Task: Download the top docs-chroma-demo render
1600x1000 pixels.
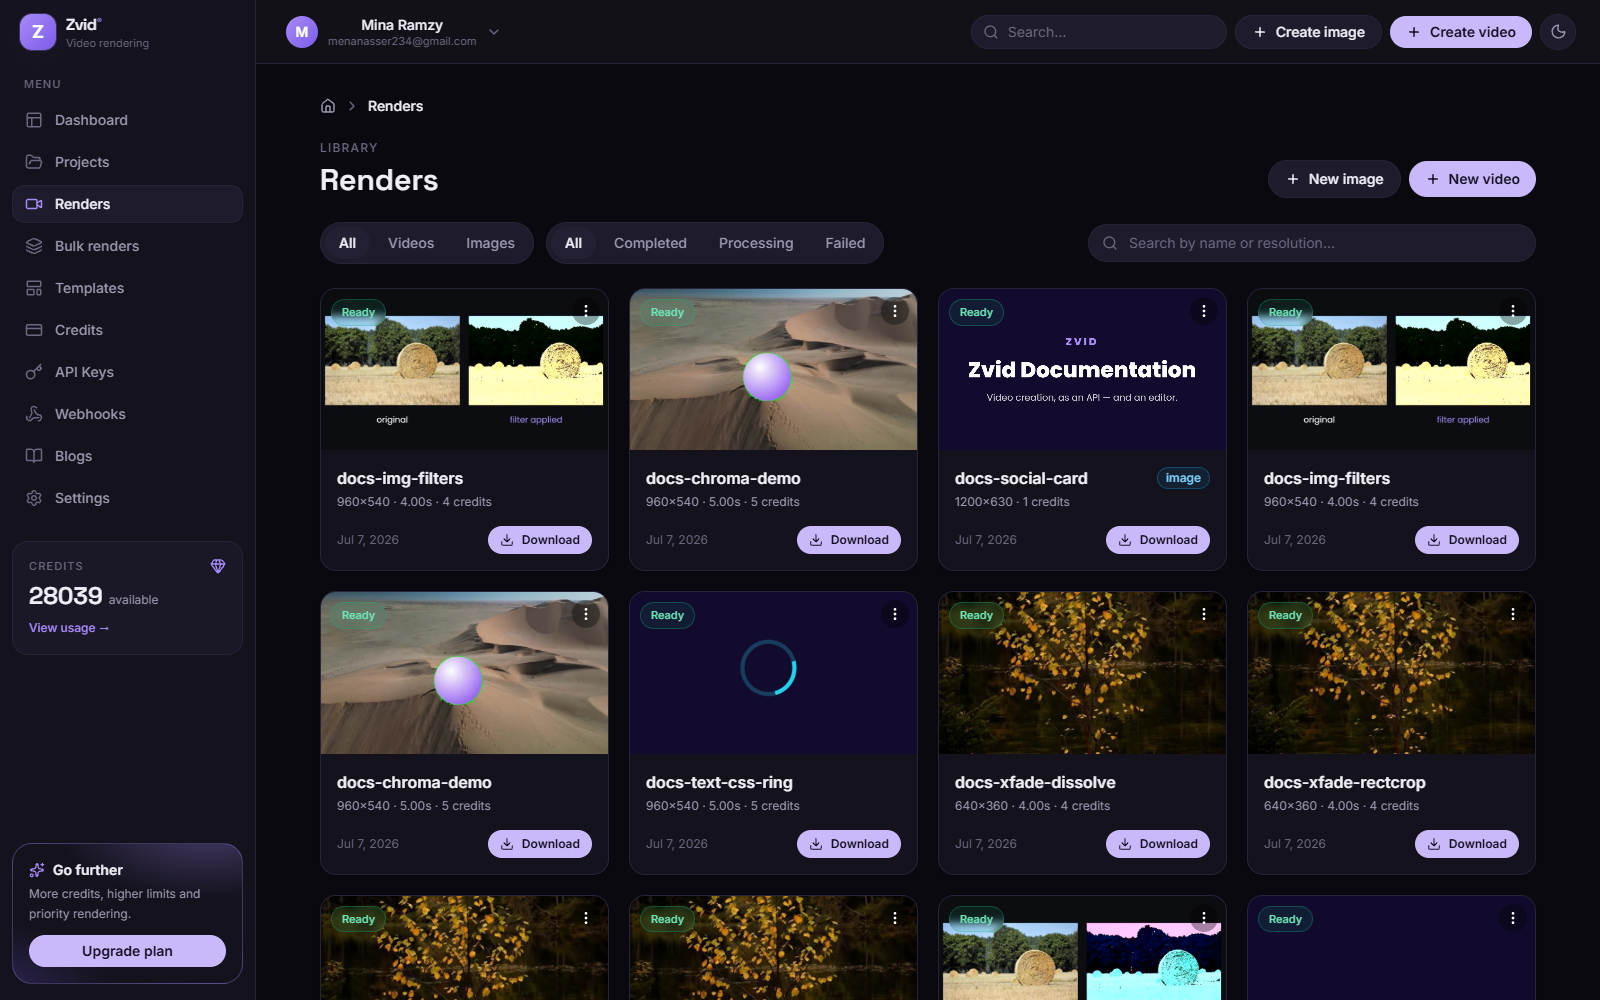Action: [849, 540]
